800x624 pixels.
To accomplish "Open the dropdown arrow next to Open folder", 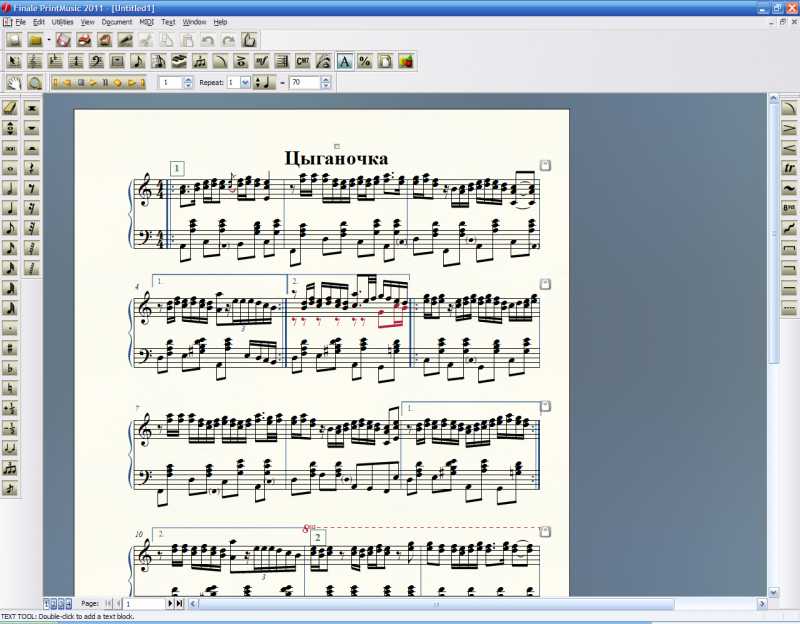I will (x=49, y=40).
